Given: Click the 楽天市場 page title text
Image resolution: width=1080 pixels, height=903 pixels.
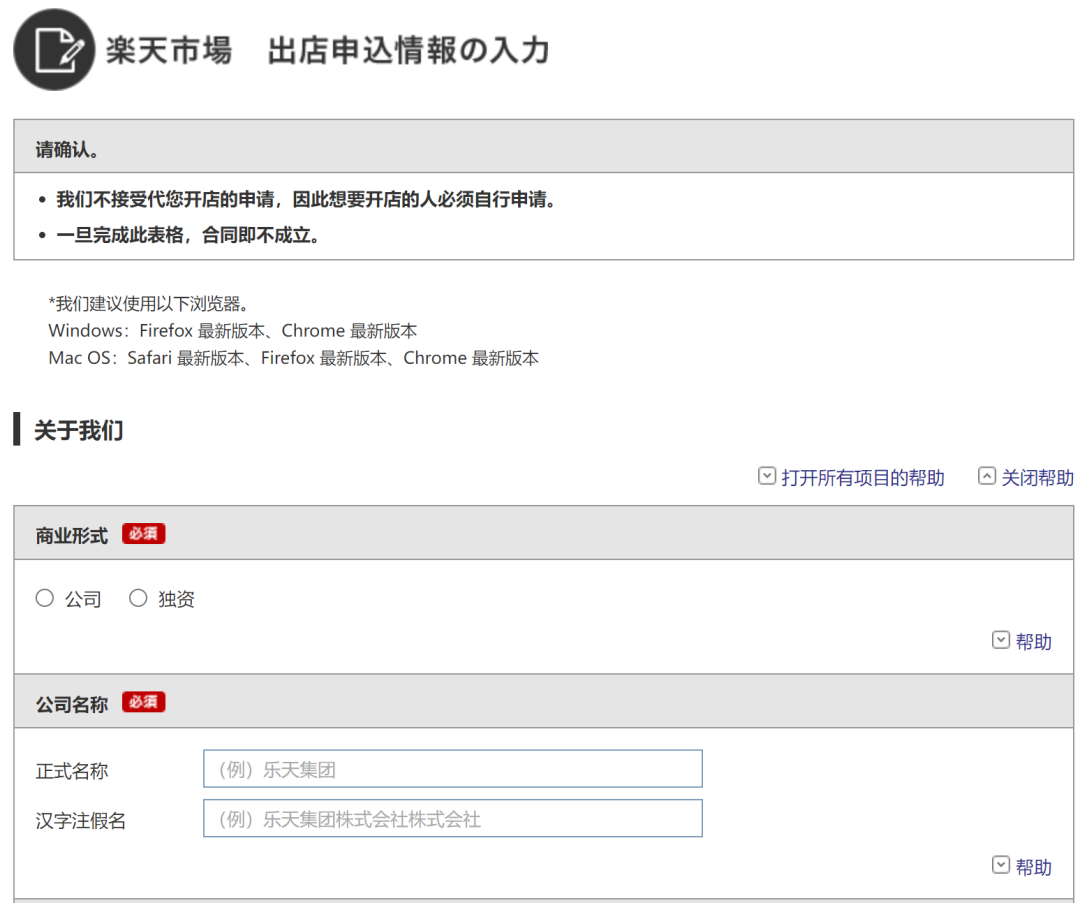Looking at the screenshot, I should (x=169, y=50).
